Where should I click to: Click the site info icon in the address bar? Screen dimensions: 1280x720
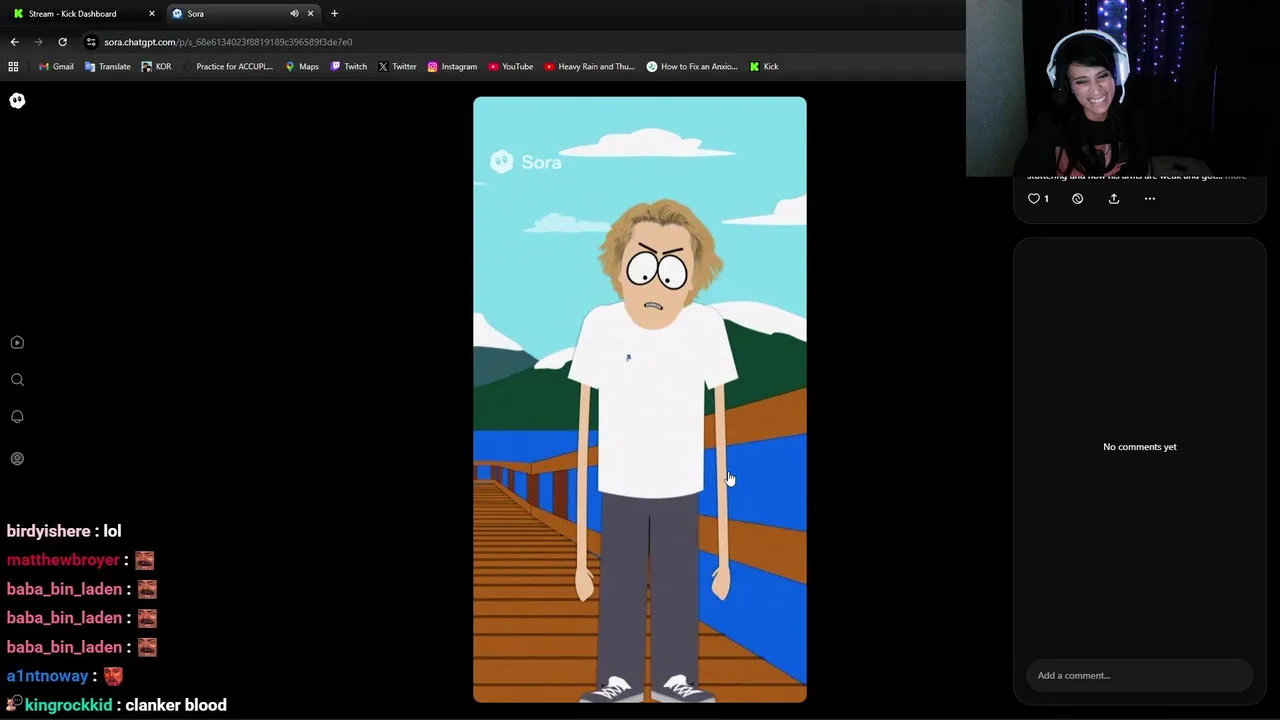91,42
